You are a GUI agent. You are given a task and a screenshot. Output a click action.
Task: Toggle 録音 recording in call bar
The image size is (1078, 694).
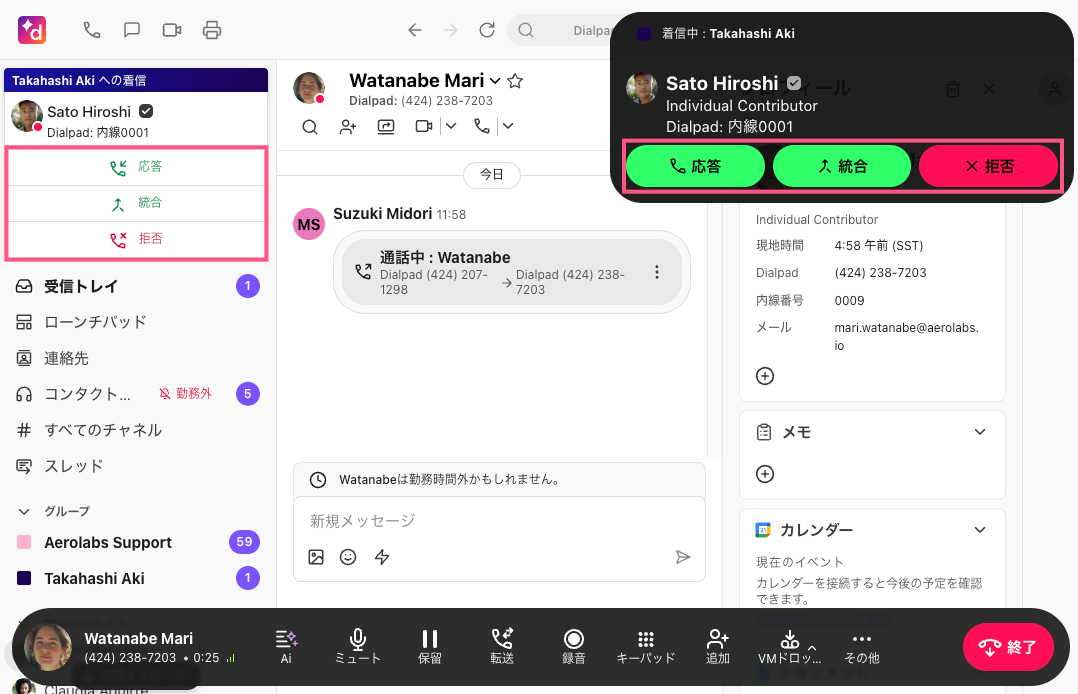coord(573,647)
